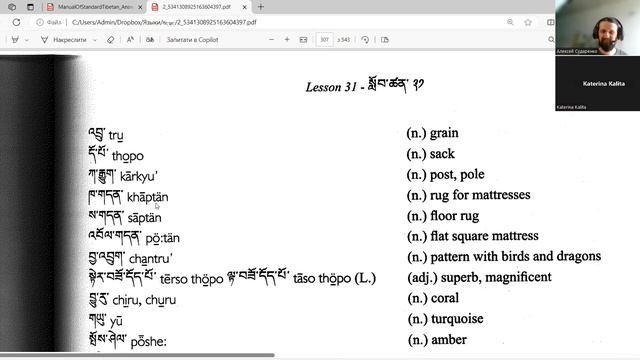Click the translation '(n.) turquoise'

(x=445, y=319)
